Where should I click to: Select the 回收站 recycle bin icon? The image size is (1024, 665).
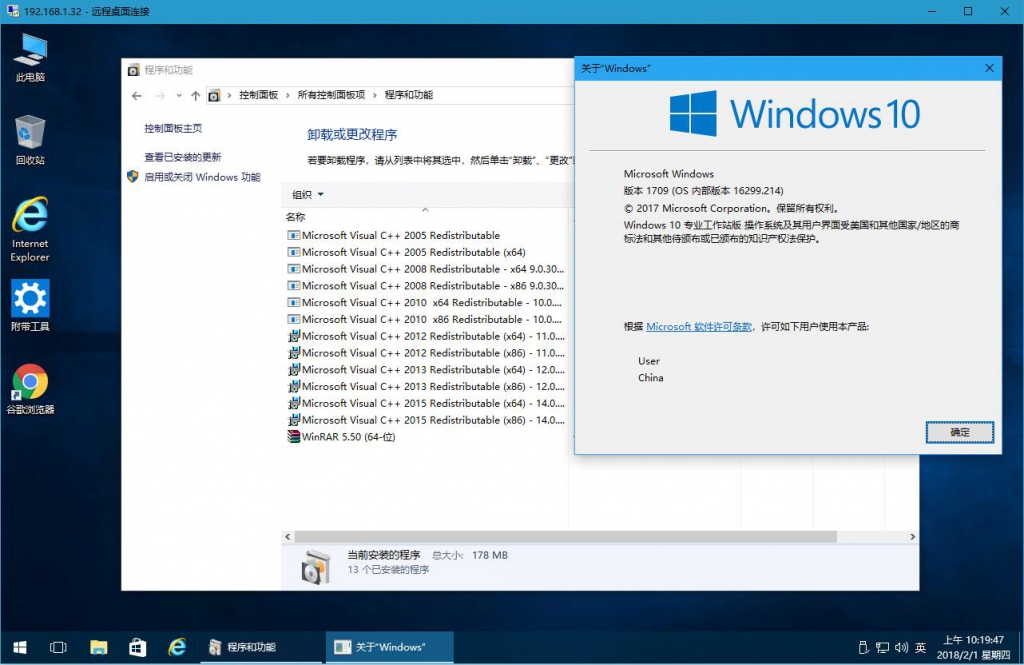click(x=30, y=140)
